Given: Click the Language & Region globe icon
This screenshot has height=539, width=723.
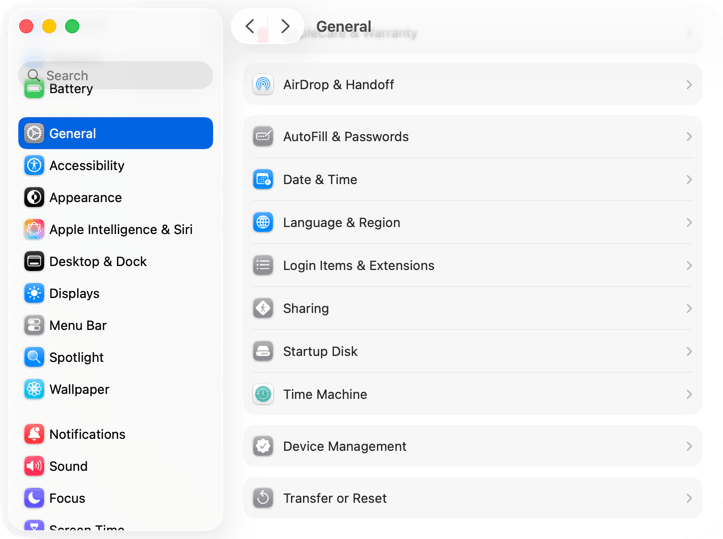Looking at the screenshot, I should click(263, 222).
